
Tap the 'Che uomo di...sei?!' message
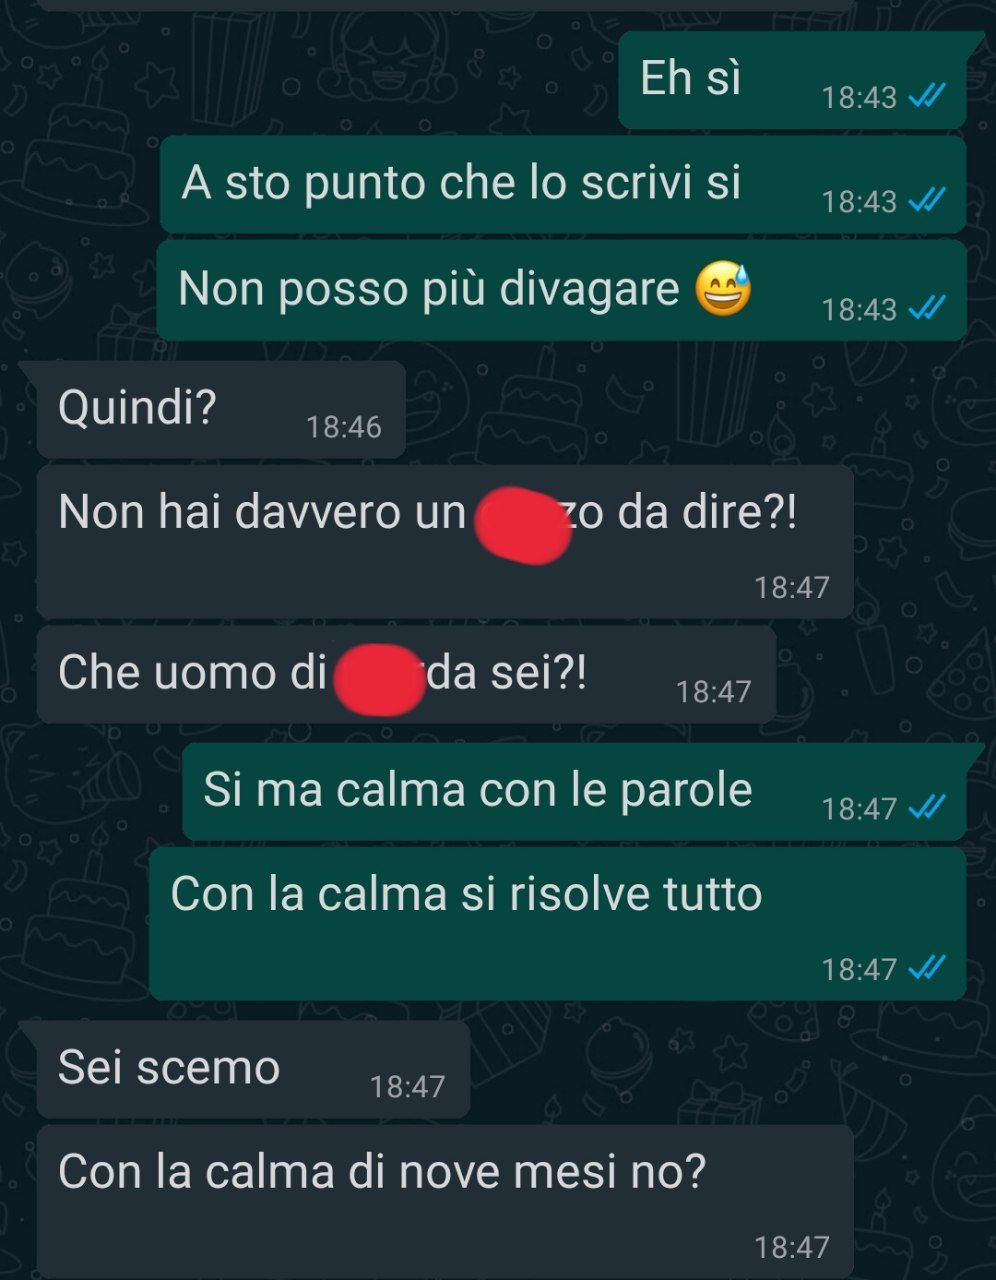point(406,675)
